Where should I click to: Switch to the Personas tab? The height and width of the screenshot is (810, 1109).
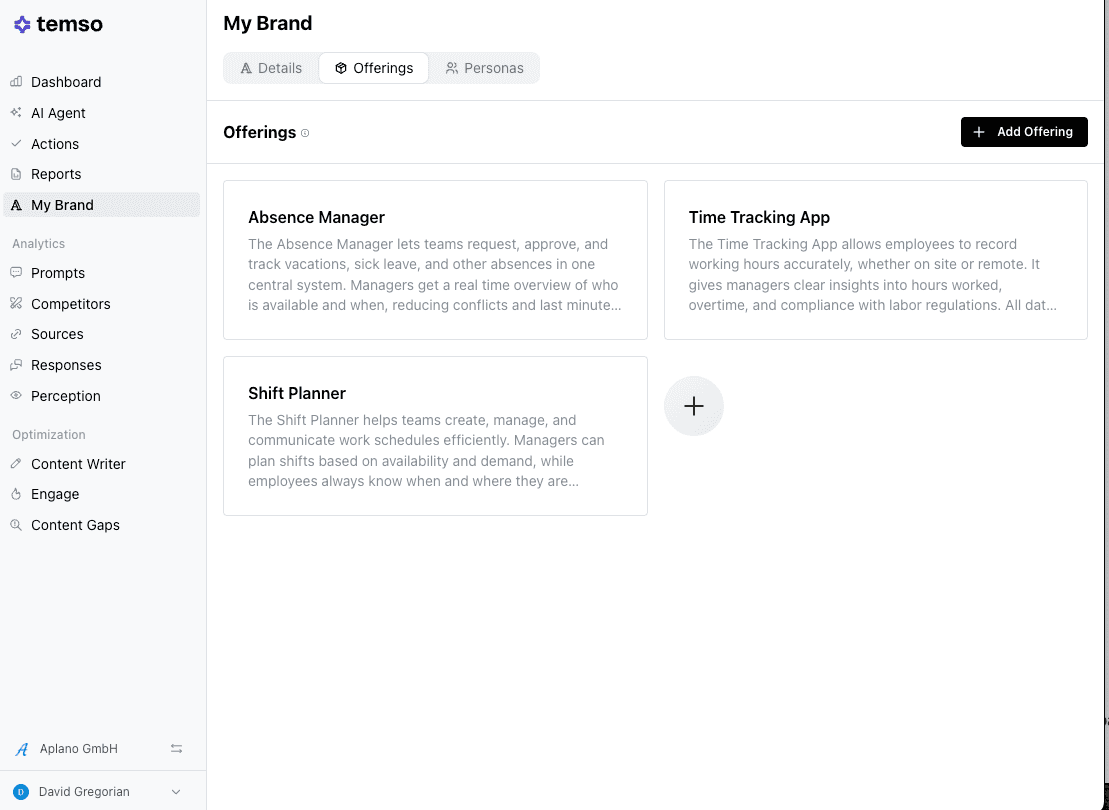[x=484, y=68]
